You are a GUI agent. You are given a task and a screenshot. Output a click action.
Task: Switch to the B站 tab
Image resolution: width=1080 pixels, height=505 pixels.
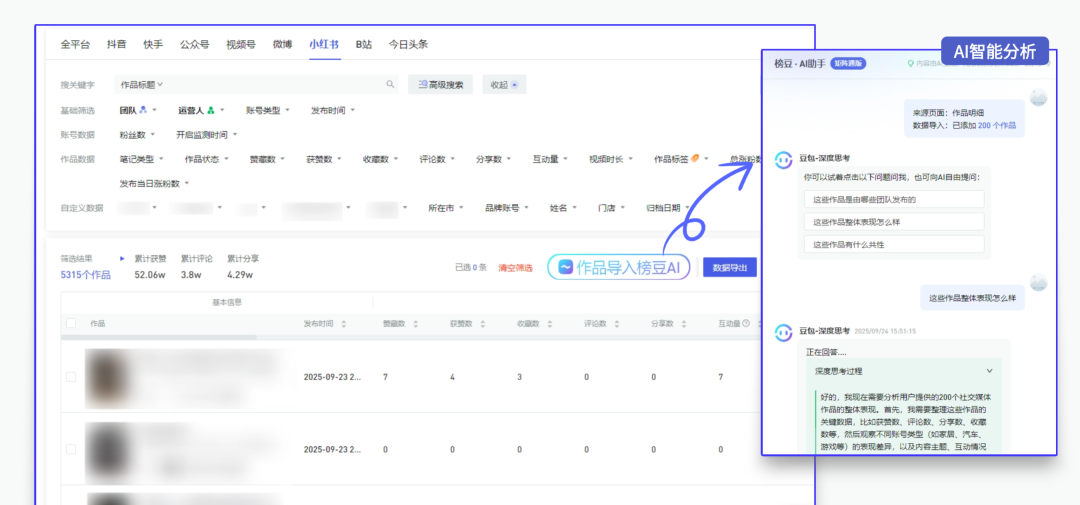click(364, 44)
